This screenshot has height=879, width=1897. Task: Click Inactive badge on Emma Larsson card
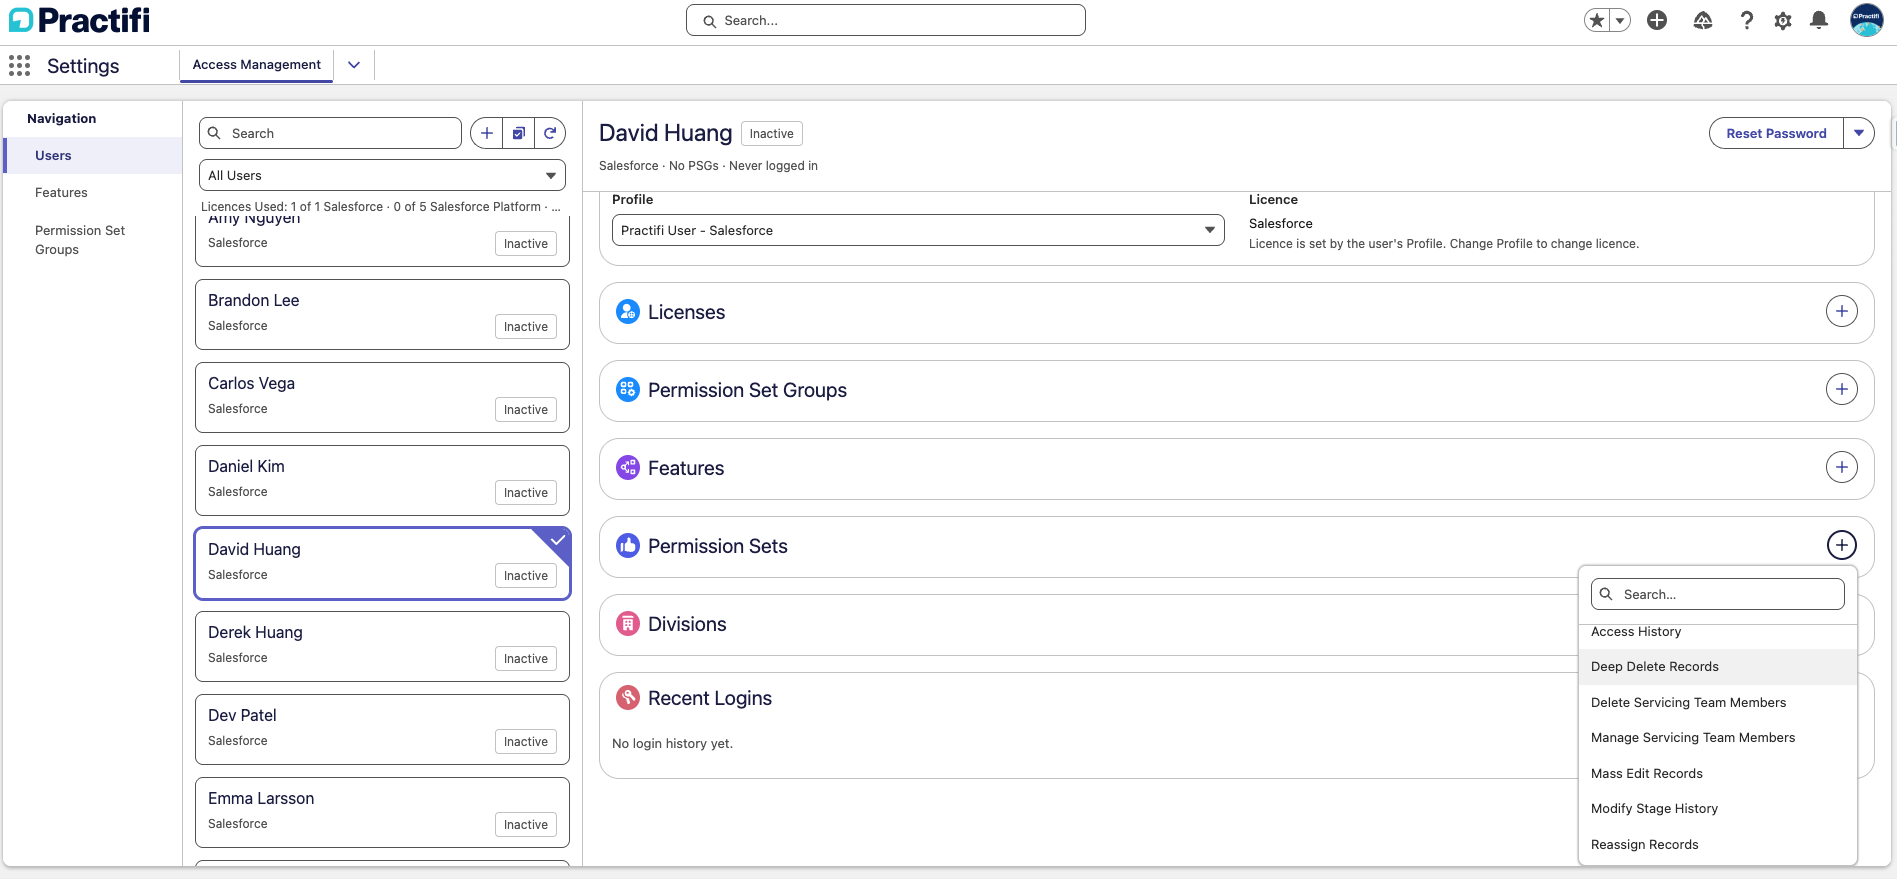click(526, 825)
